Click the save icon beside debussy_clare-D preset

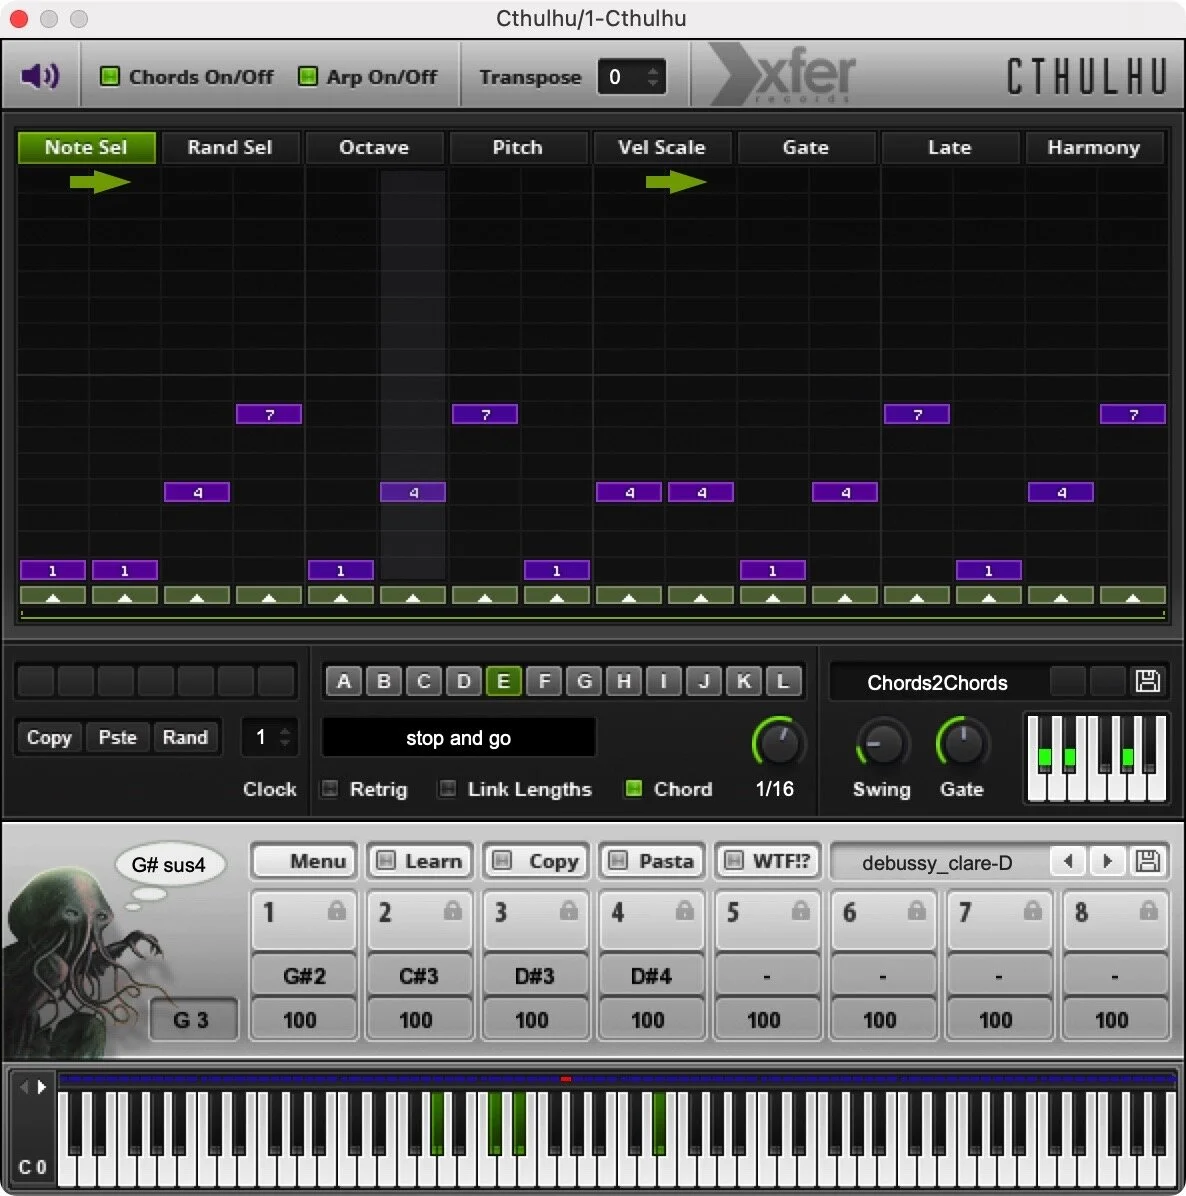[x=1147, y=861]
